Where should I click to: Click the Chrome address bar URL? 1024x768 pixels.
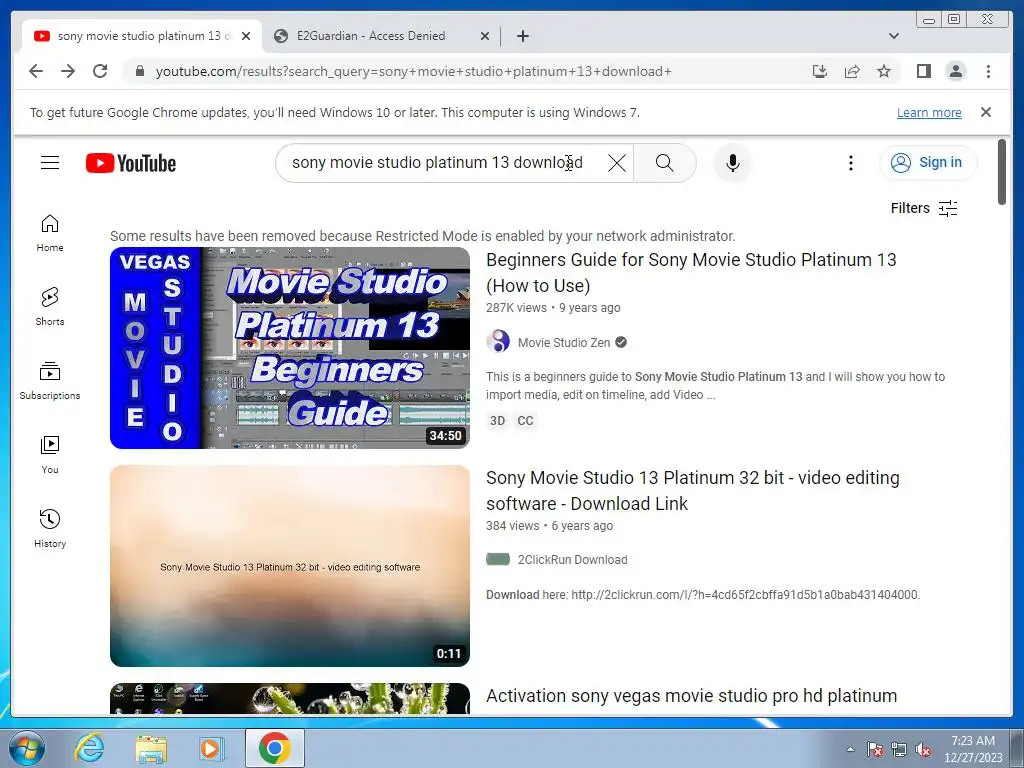click(x=413, y=71)
